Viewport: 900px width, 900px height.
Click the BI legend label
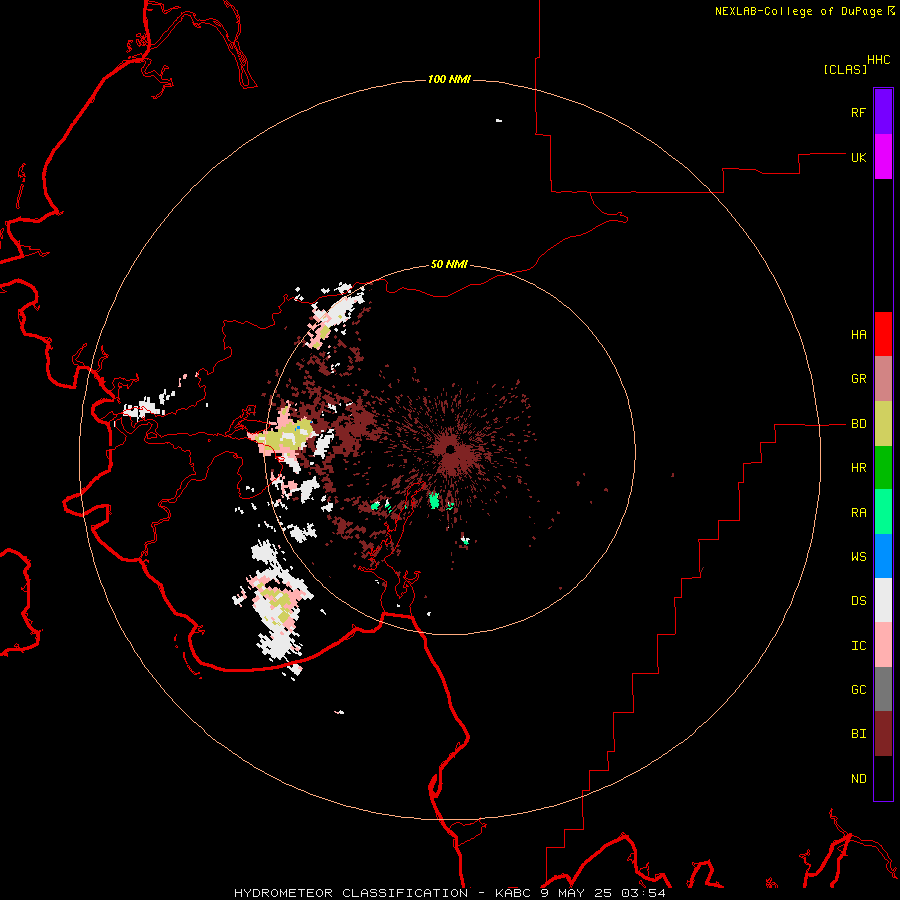point(858,734)
